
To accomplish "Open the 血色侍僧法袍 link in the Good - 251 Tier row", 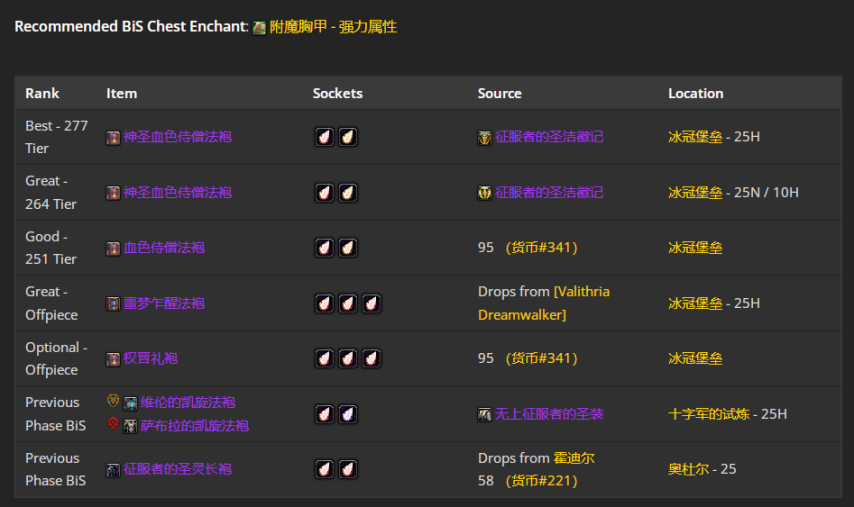I will pos(164,247).
